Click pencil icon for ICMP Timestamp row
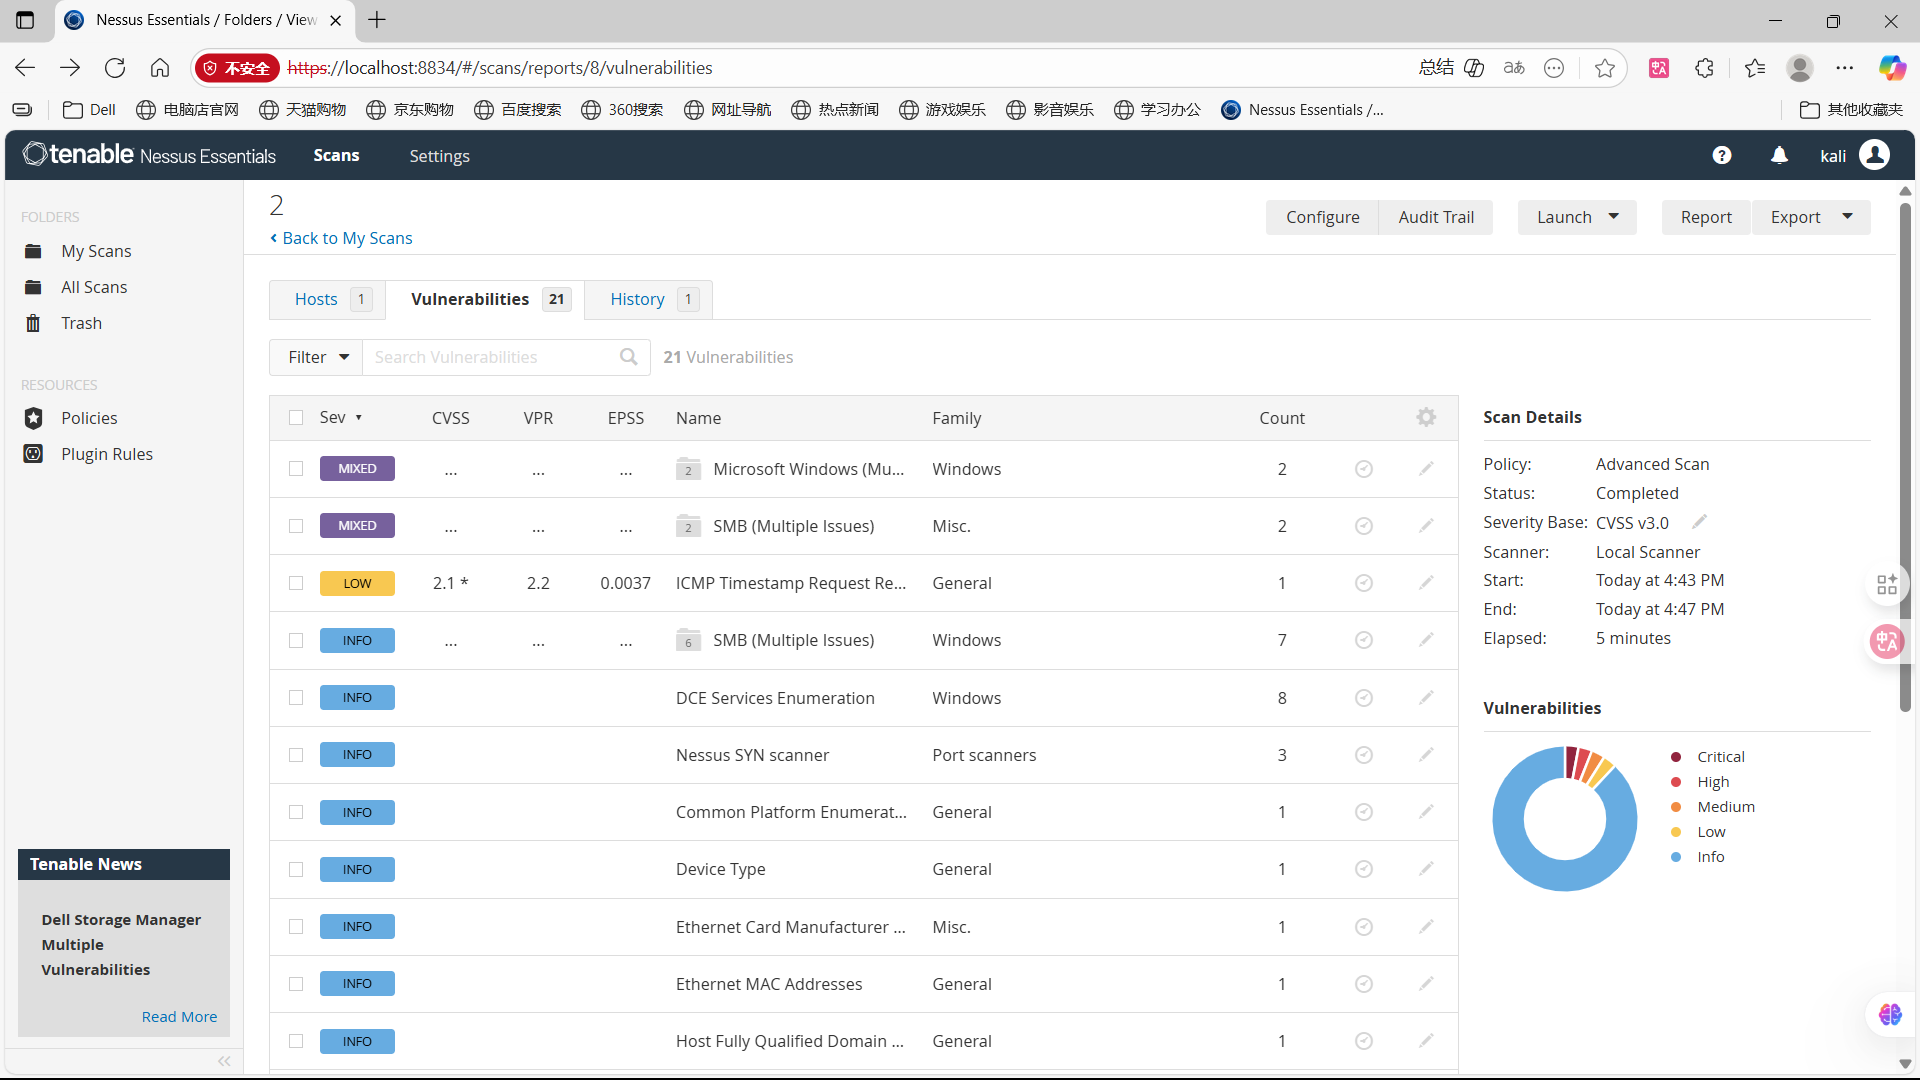Image resolution: width=1920 pixels, height=1080 pixels. (x=1426, y=583)
